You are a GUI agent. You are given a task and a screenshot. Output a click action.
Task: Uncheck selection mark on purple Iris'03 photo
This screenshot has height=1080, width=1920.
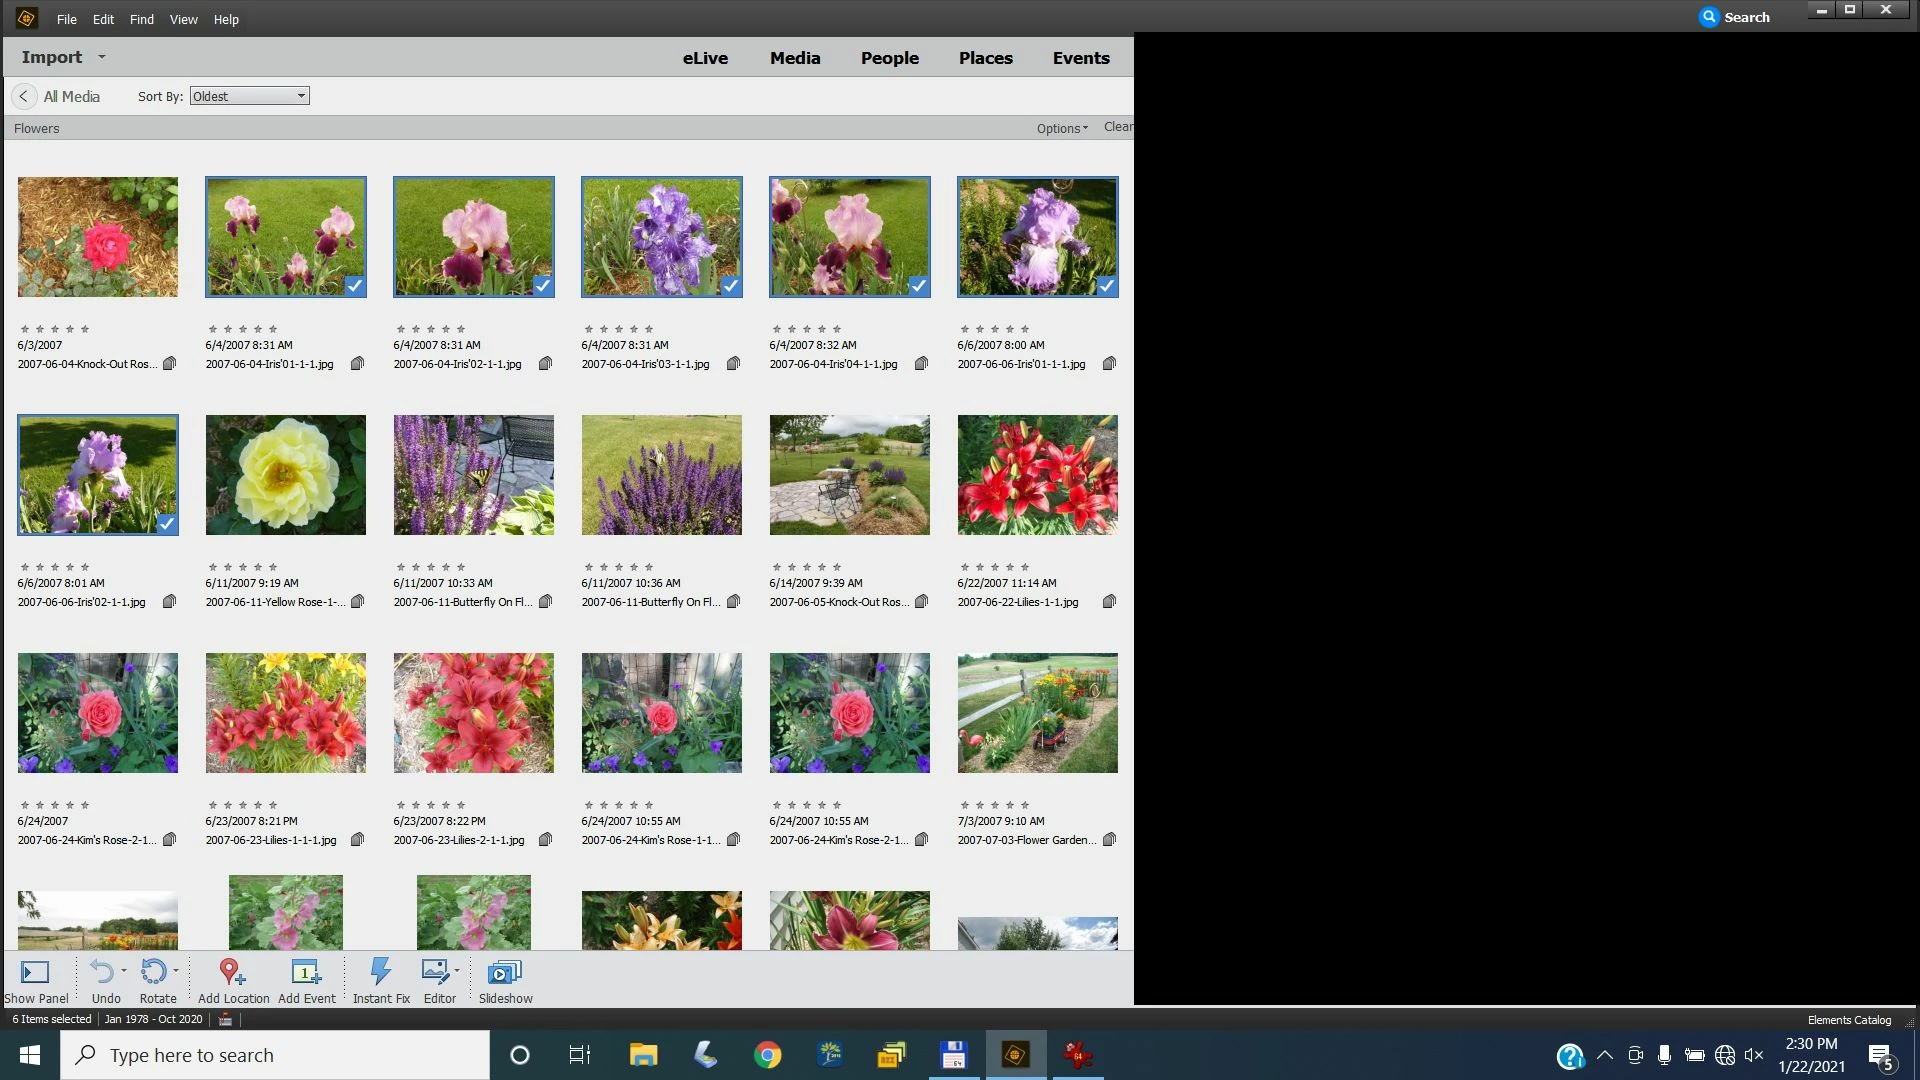pos(731,286)
